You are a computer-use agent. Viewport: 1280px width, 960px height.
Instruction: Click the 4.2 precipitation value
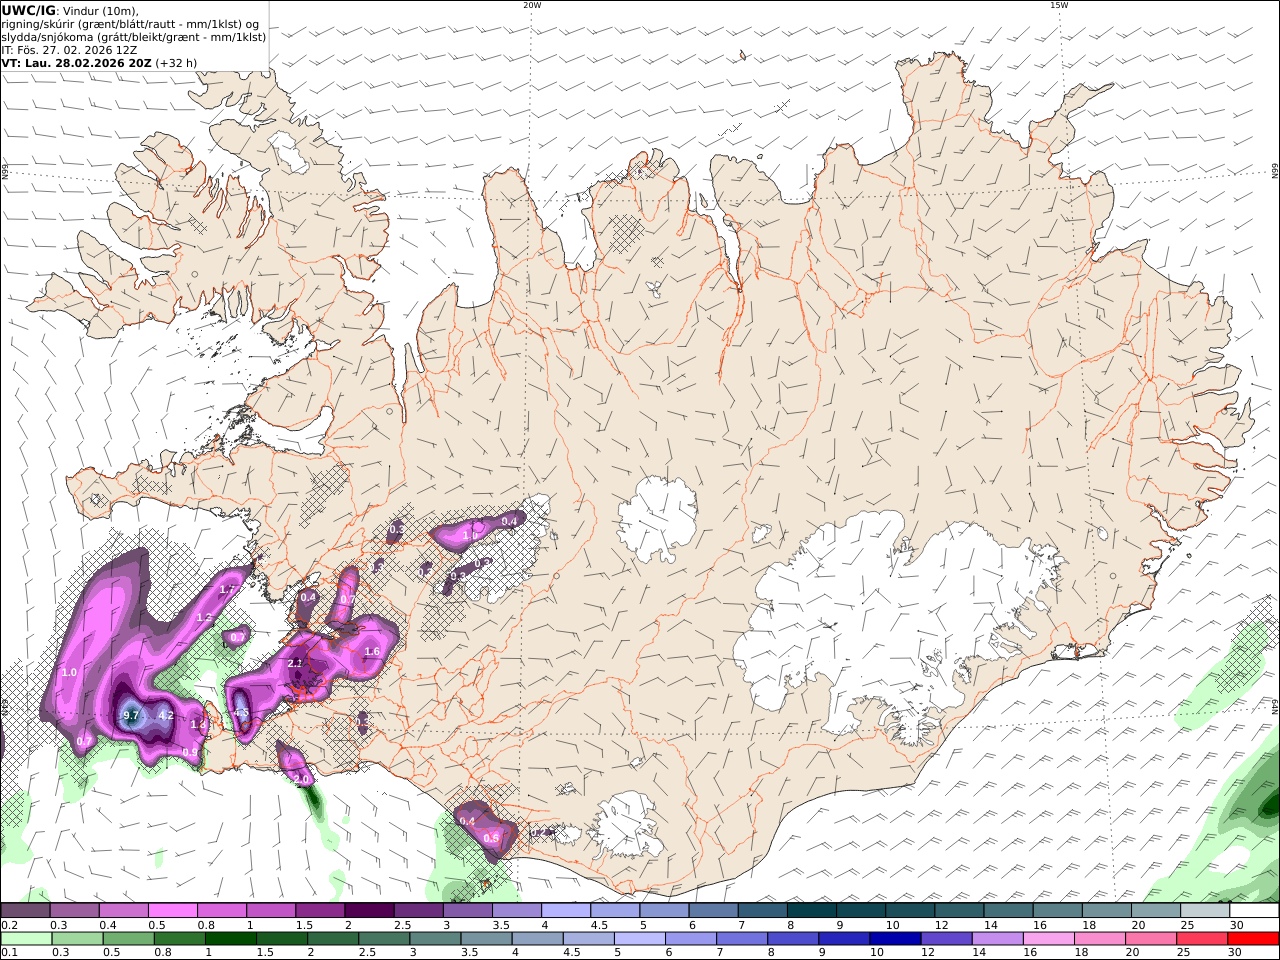pos(167,715)
